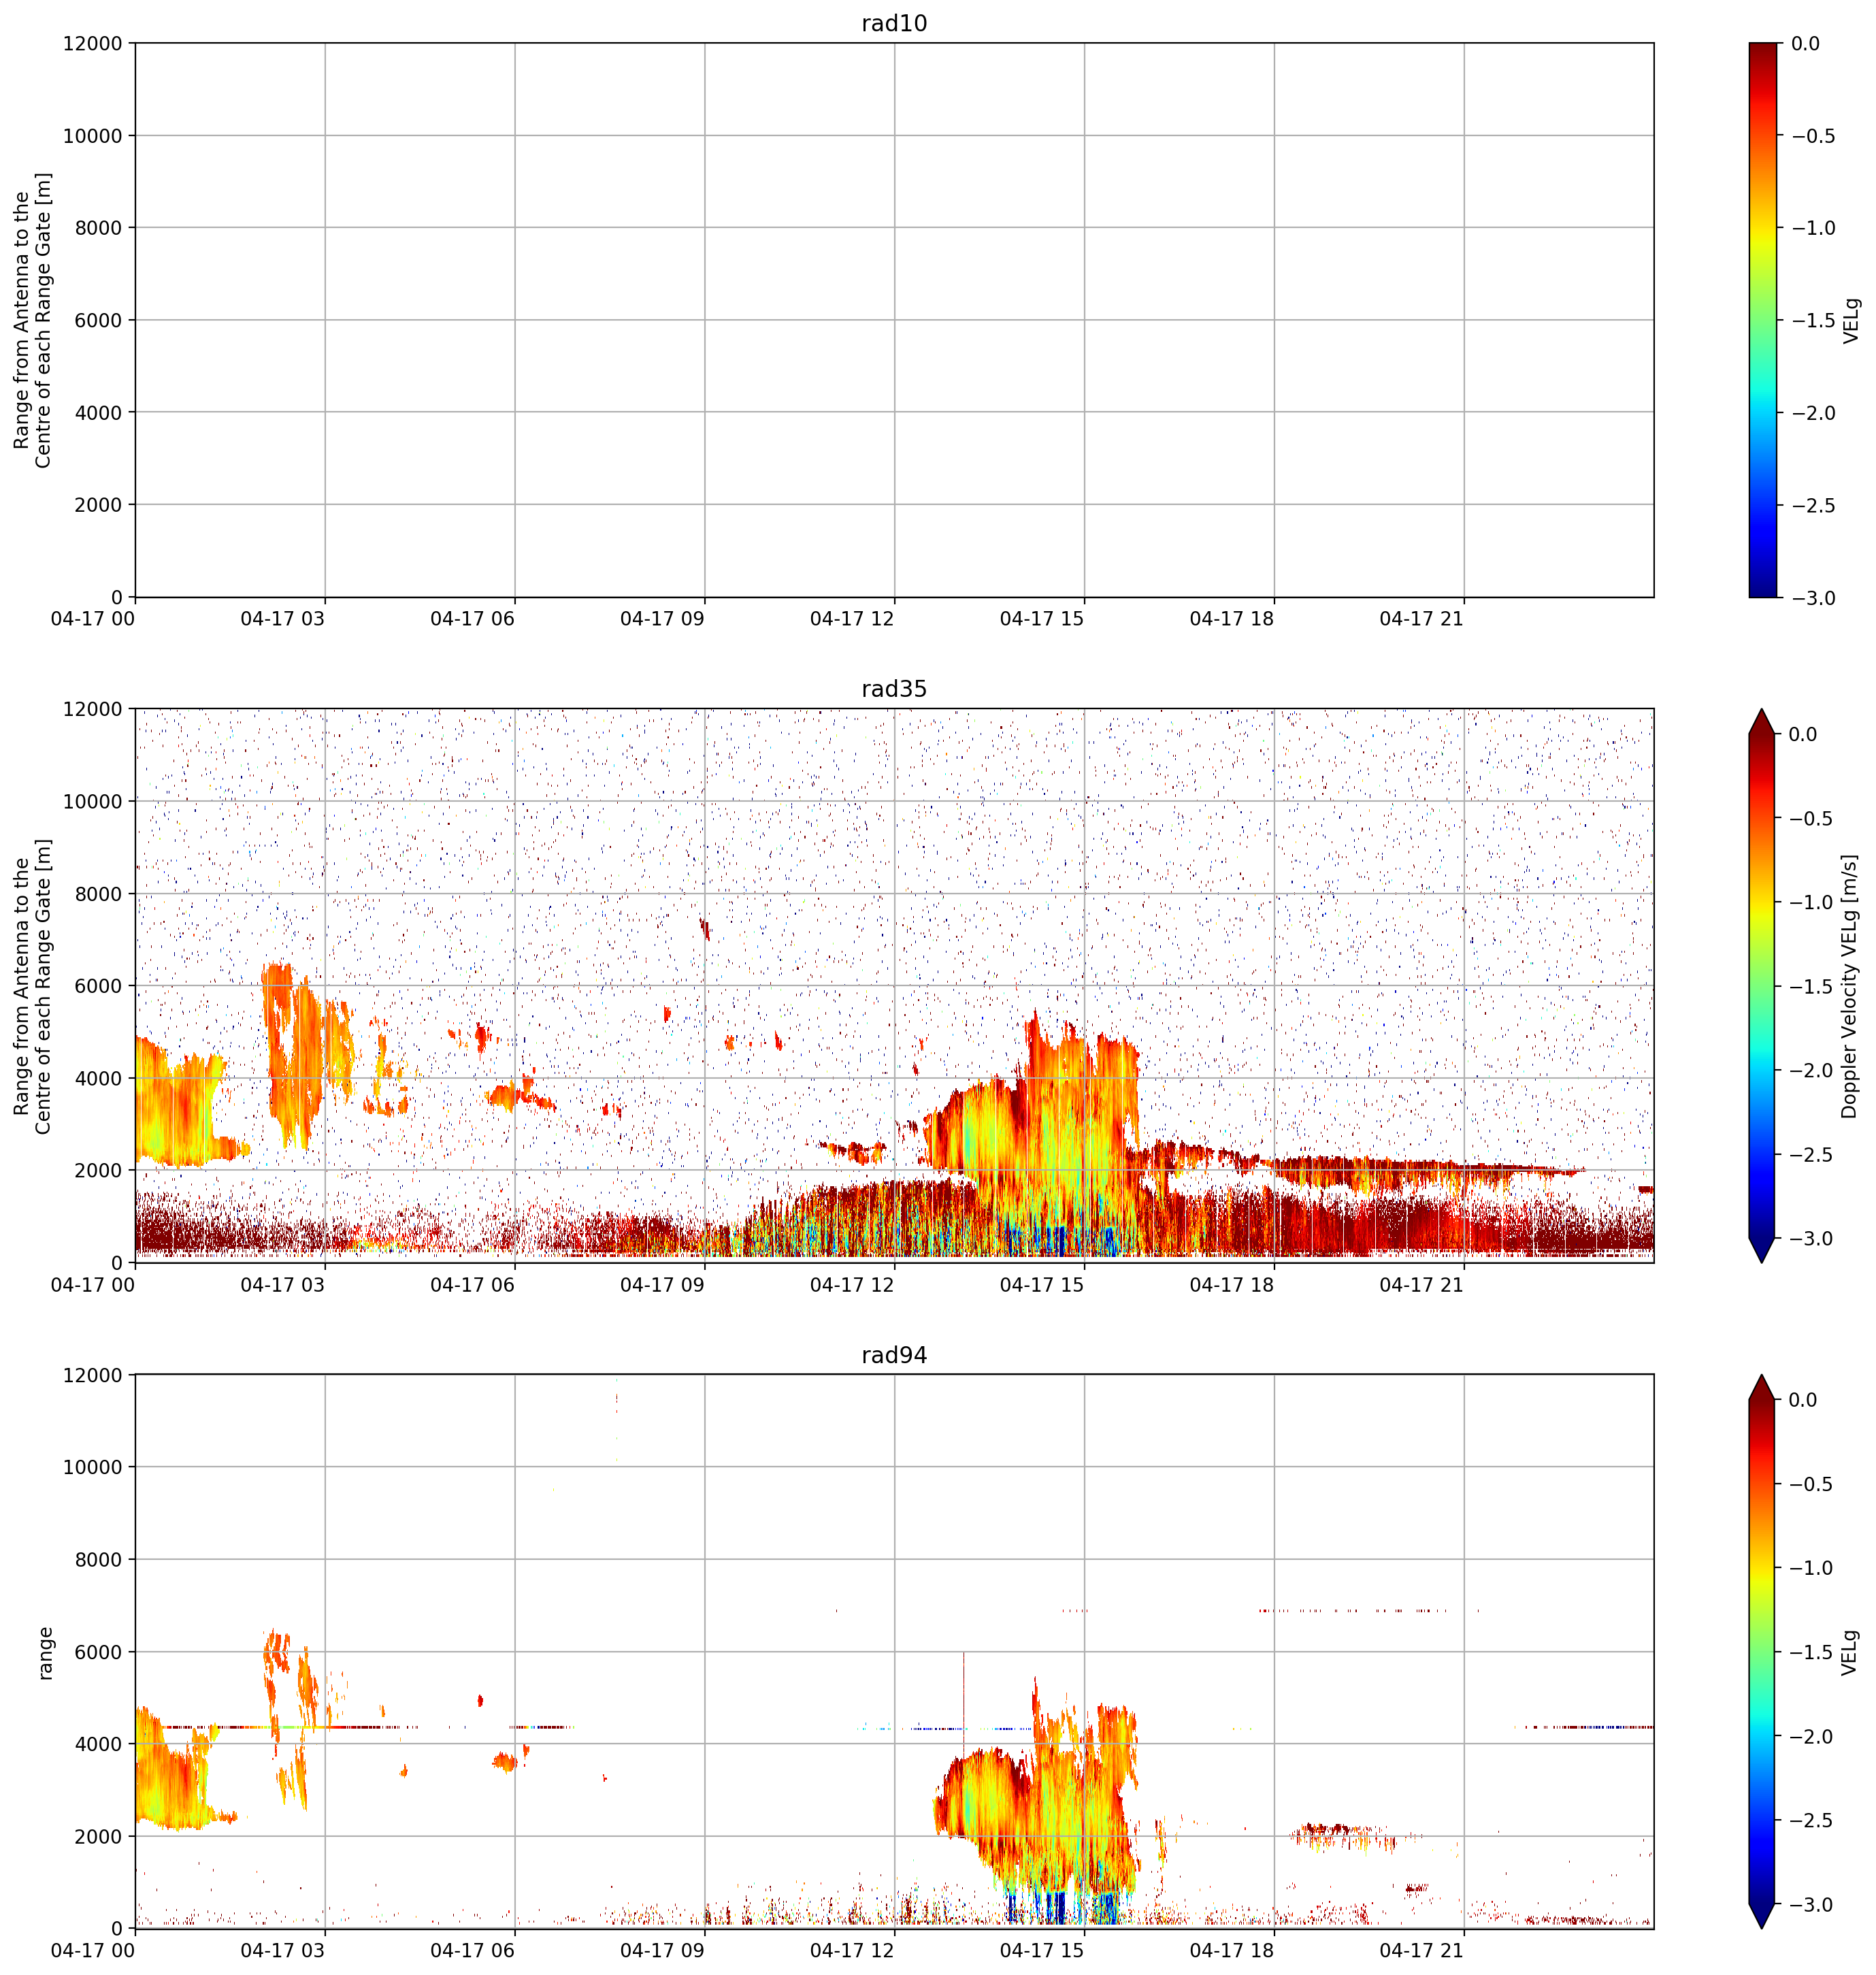This screenshot has height=1975, width=1876.
Task: Click the rad94 'range' y-axis label
Action: 44,1653
